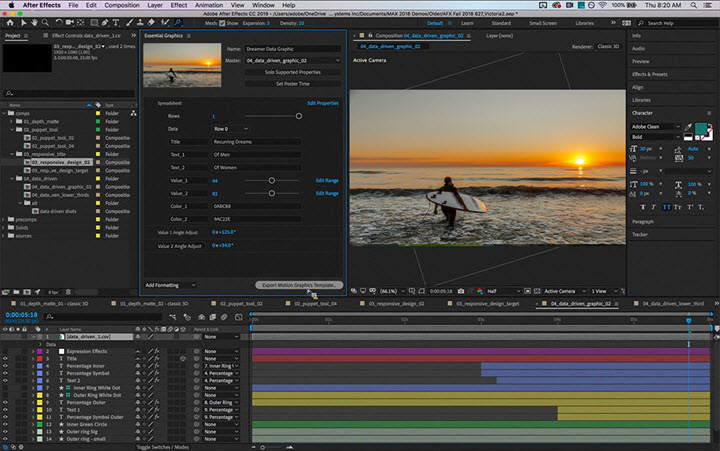Image resolution: width=720 pixels, height=451 pixels.
Task: Hide the Title layer eye icon
Action: (x=5, y=359)
